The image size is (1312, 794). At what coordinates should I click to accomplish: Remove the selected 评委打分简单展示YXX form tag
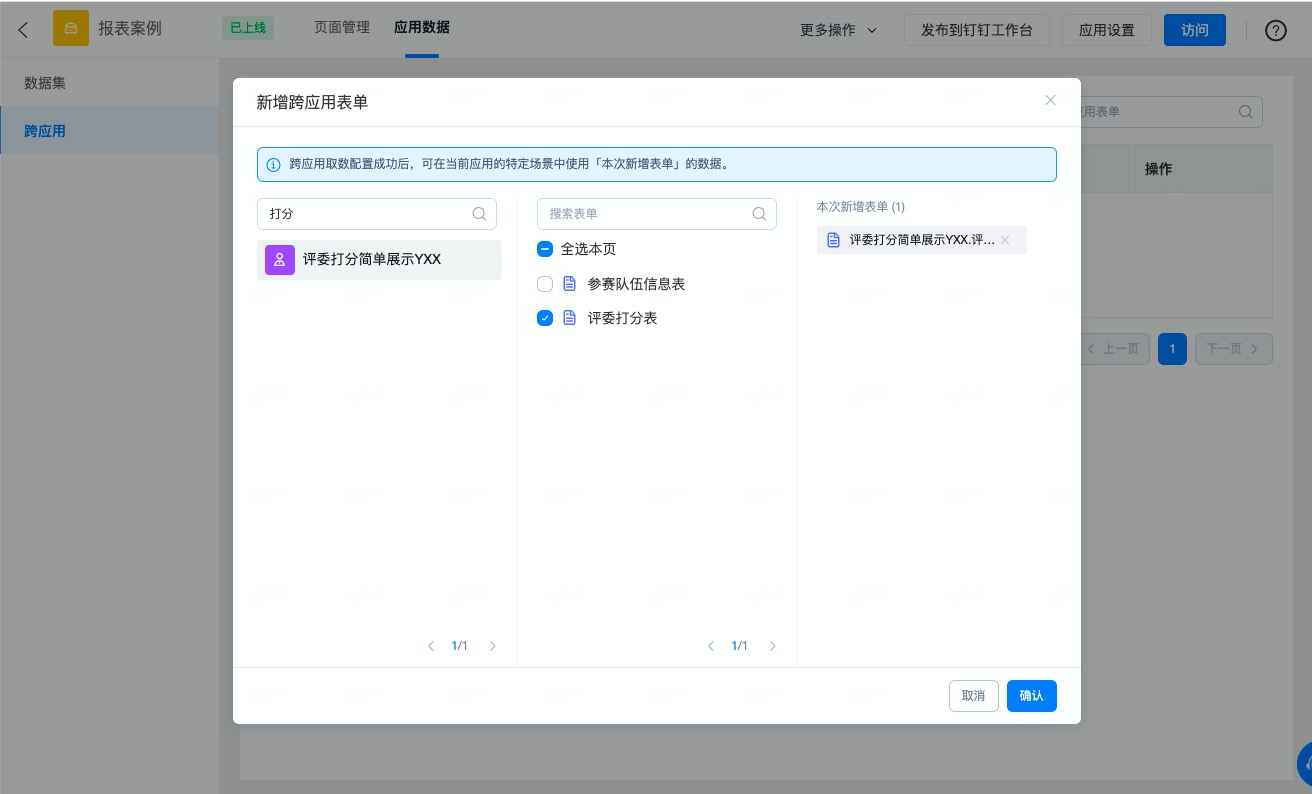click(x=1005, y=240)
